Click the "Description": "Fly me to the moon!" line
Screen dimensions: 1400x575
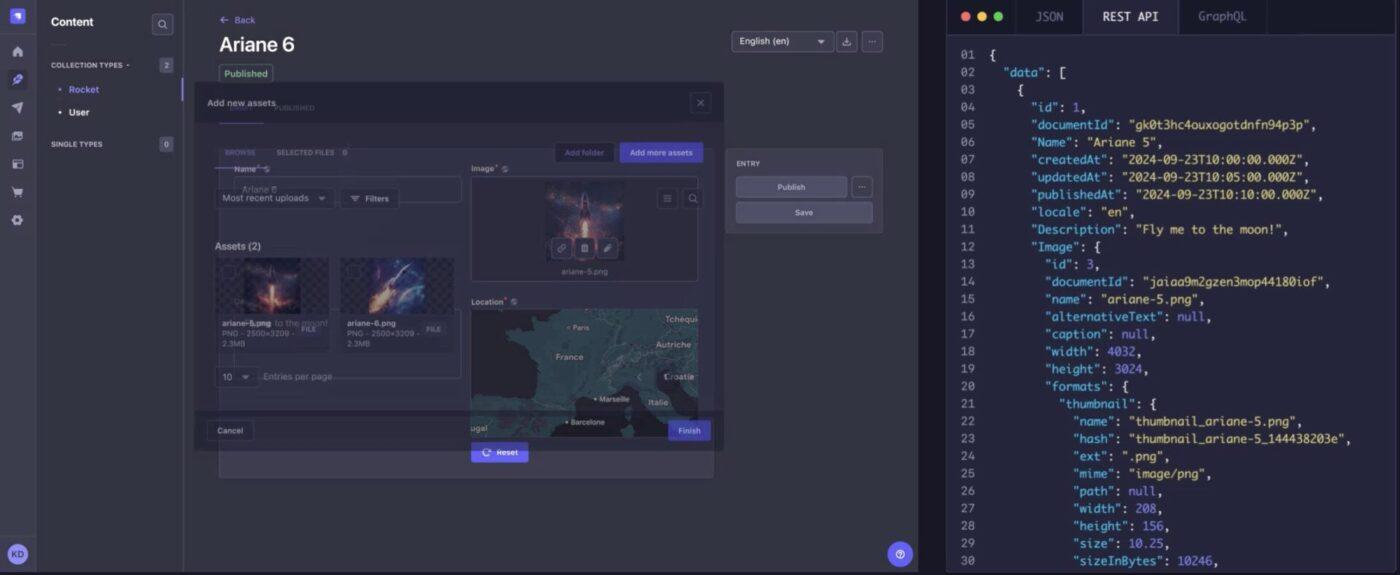point(1160,229)
